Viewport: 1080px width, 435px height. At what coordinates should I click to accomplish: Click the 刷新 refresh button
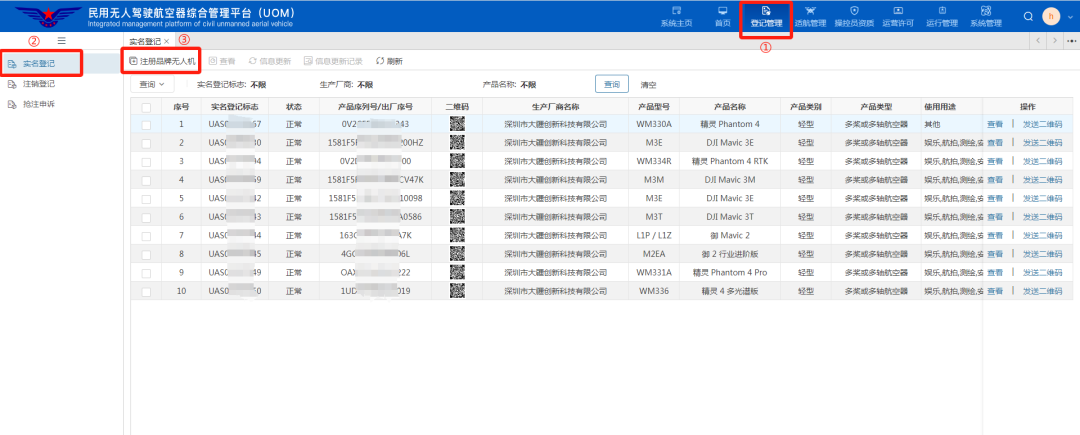click(389, 61)
